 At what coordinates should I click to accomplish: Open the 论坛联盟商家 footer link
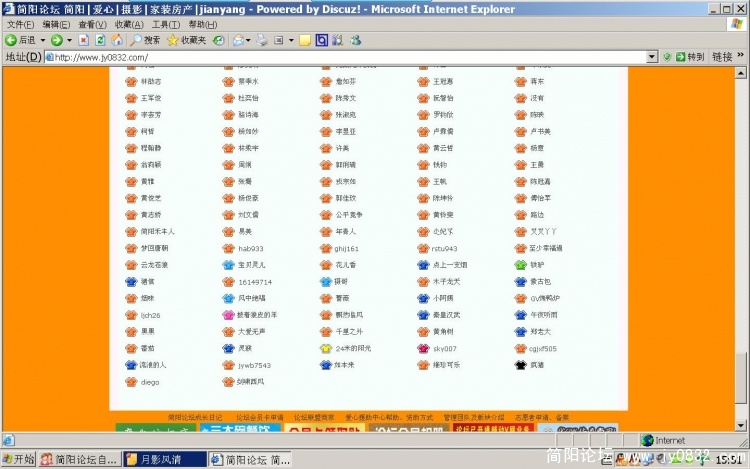314,417
